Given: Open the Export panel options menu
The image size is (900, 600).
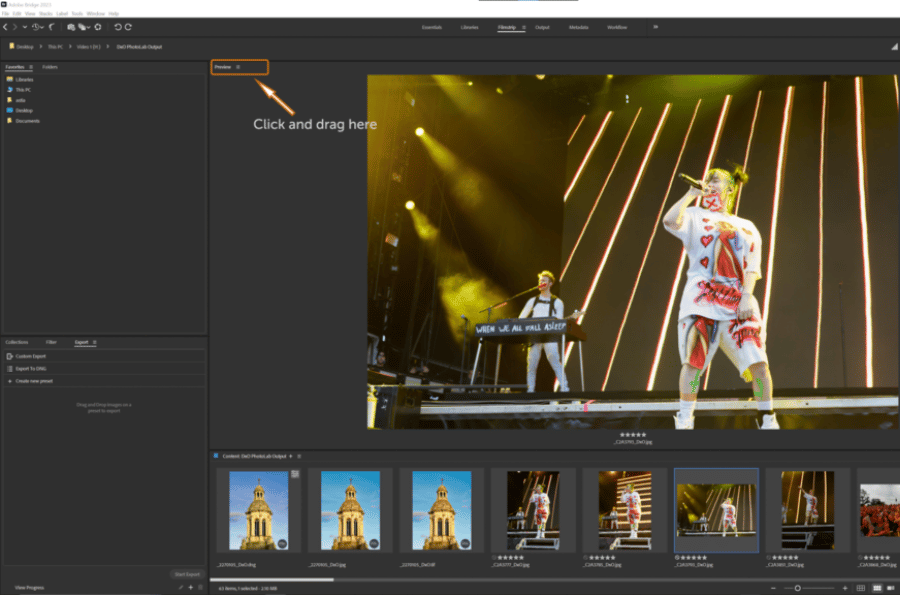Looking at the screenshot, I should point(94,342).
